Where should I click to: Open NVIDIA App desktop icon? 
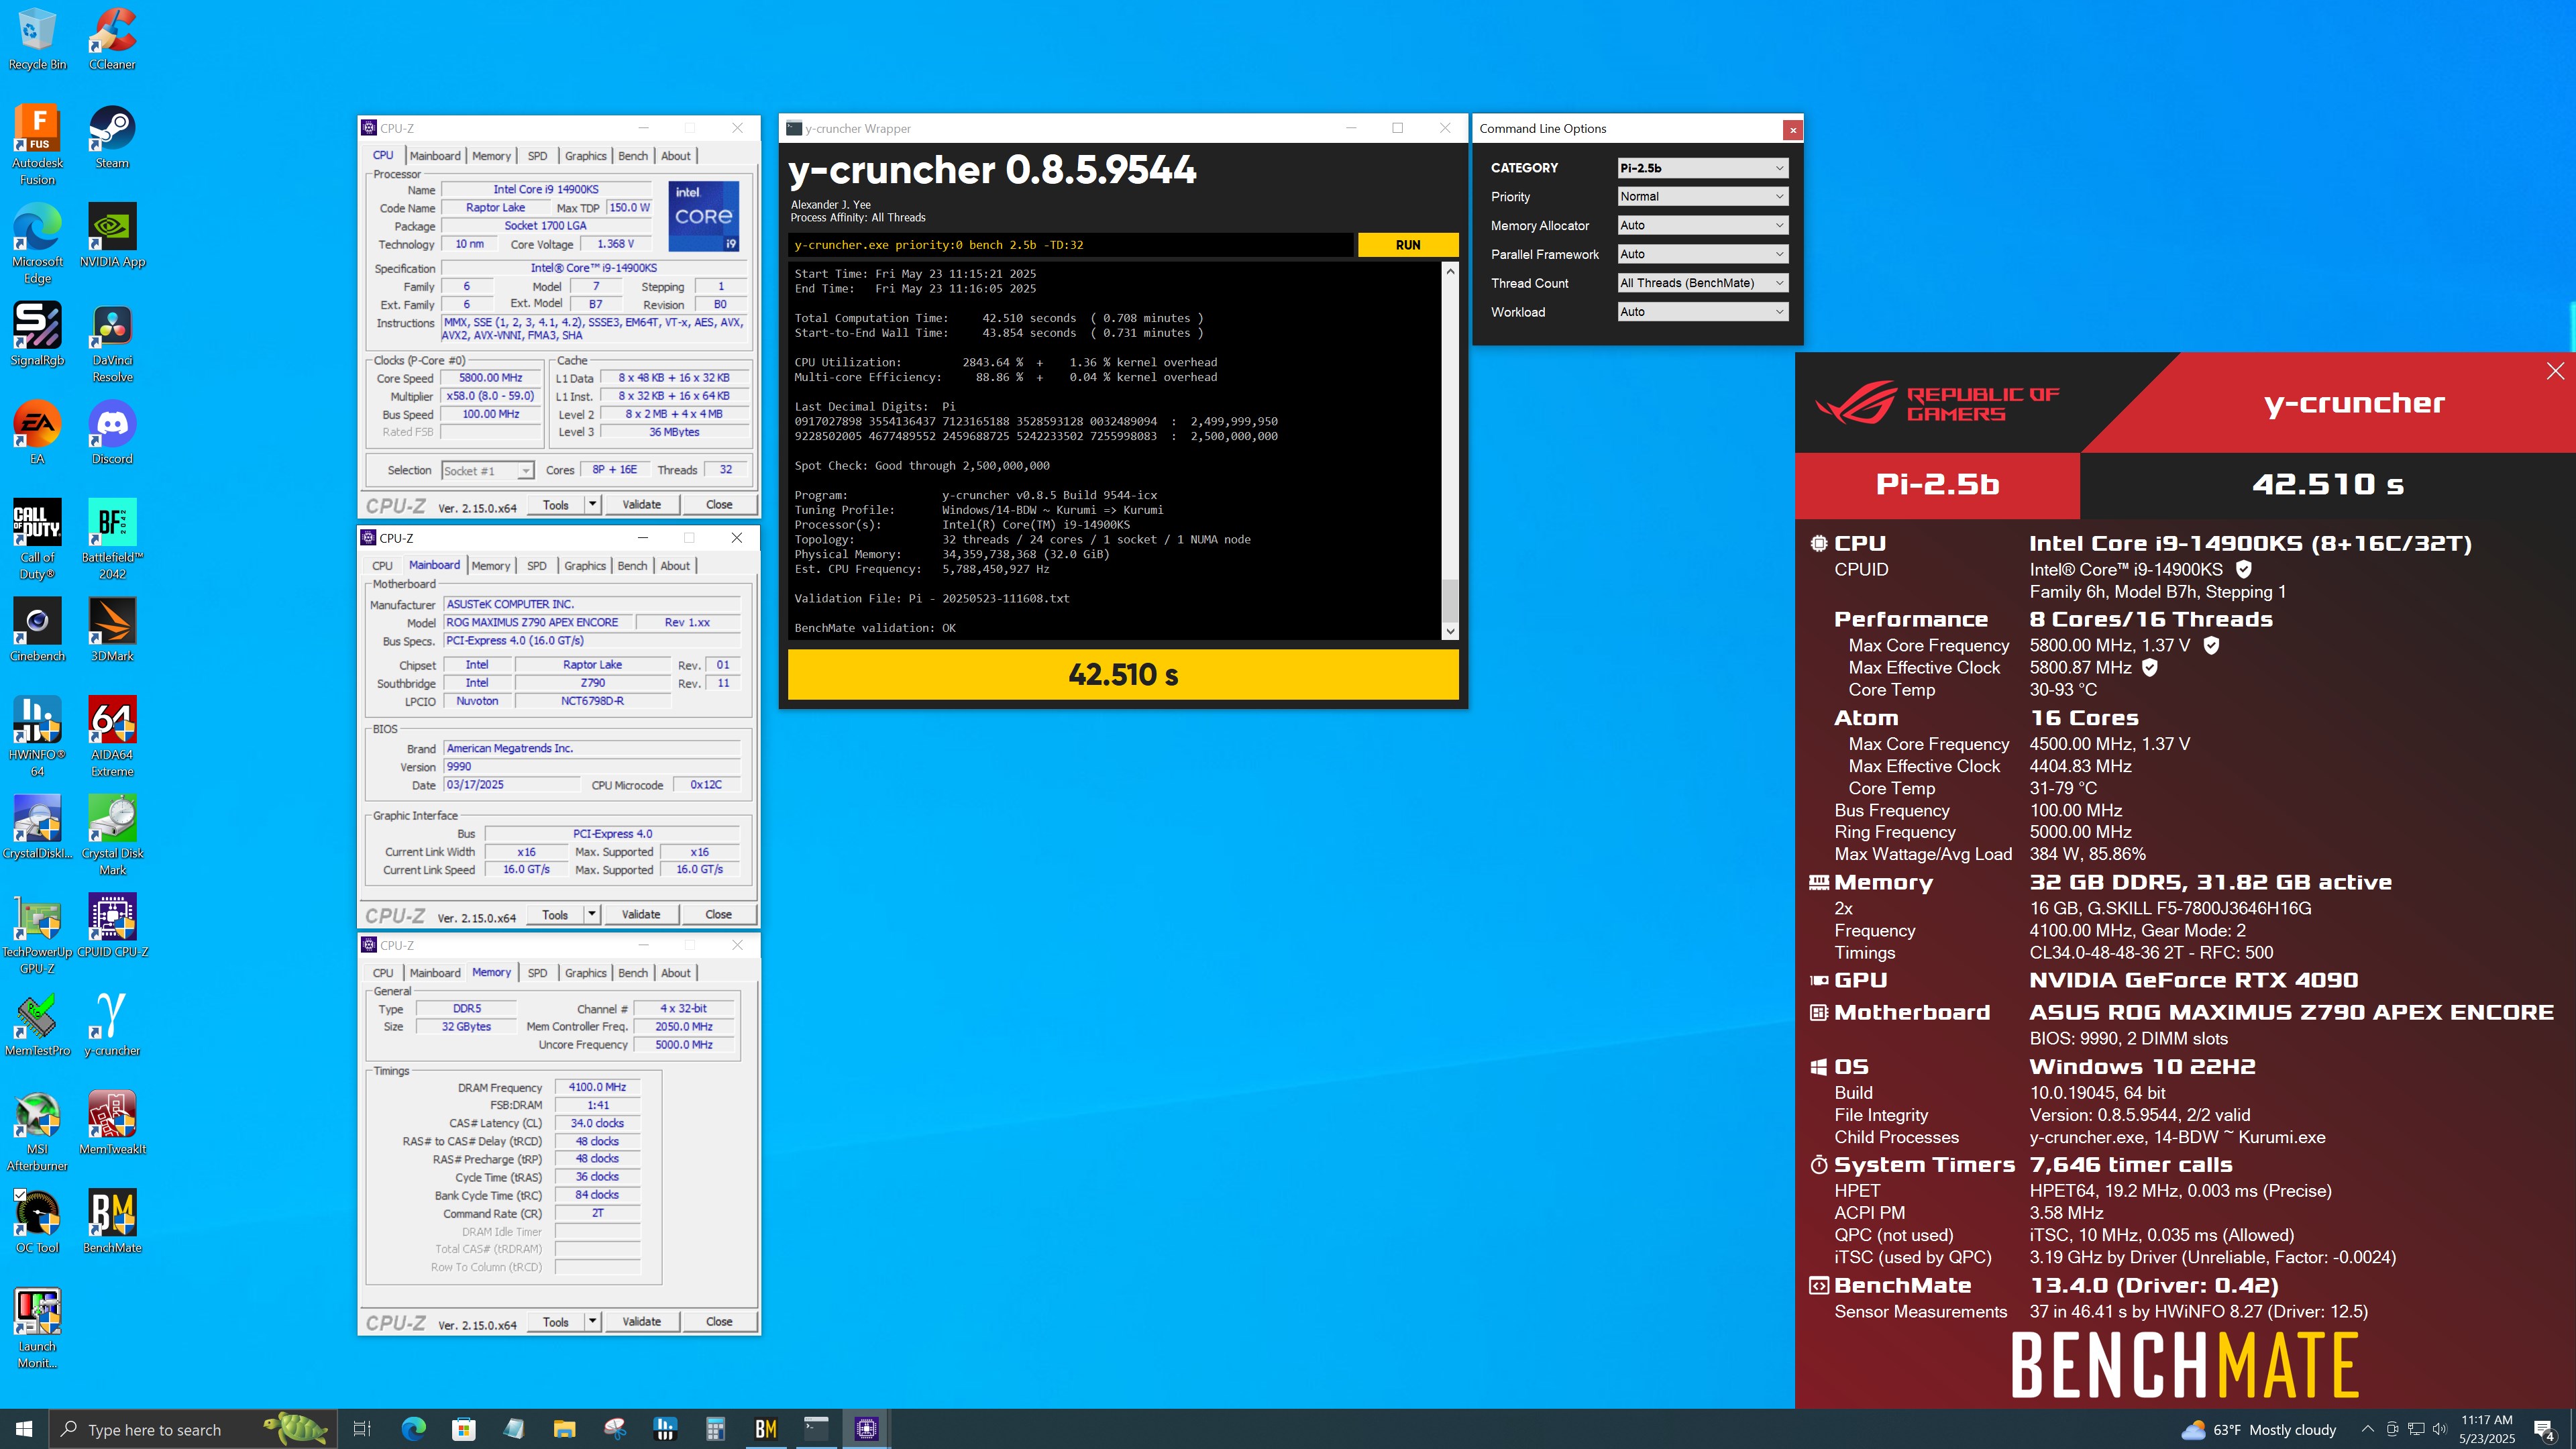coord(112,236)
